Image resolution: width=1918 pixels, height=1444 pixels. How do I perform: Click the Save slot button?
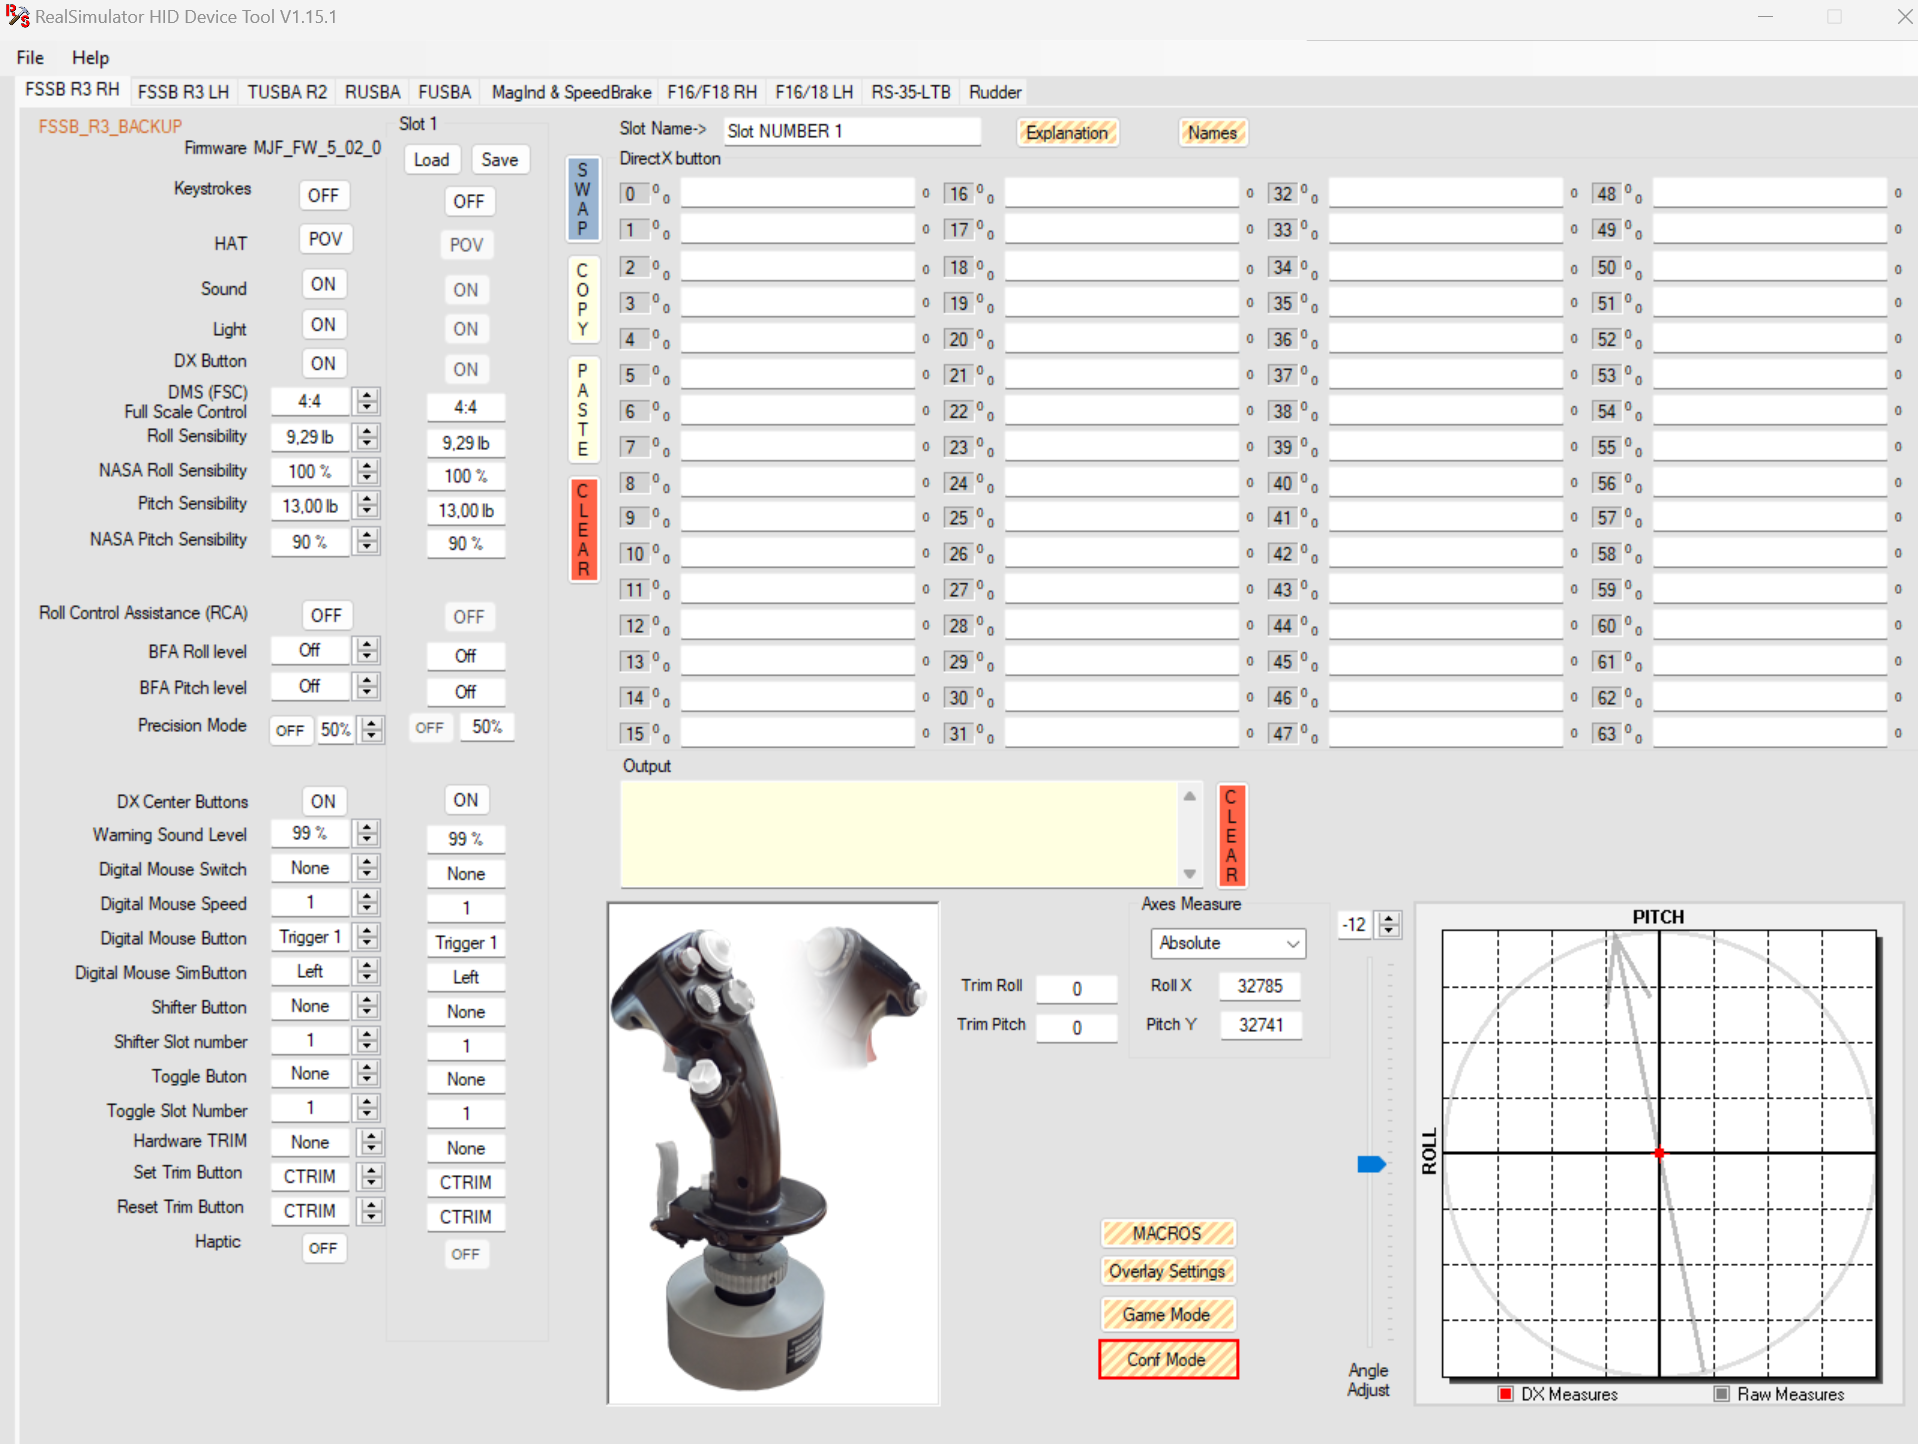click(x=499, y=160)
